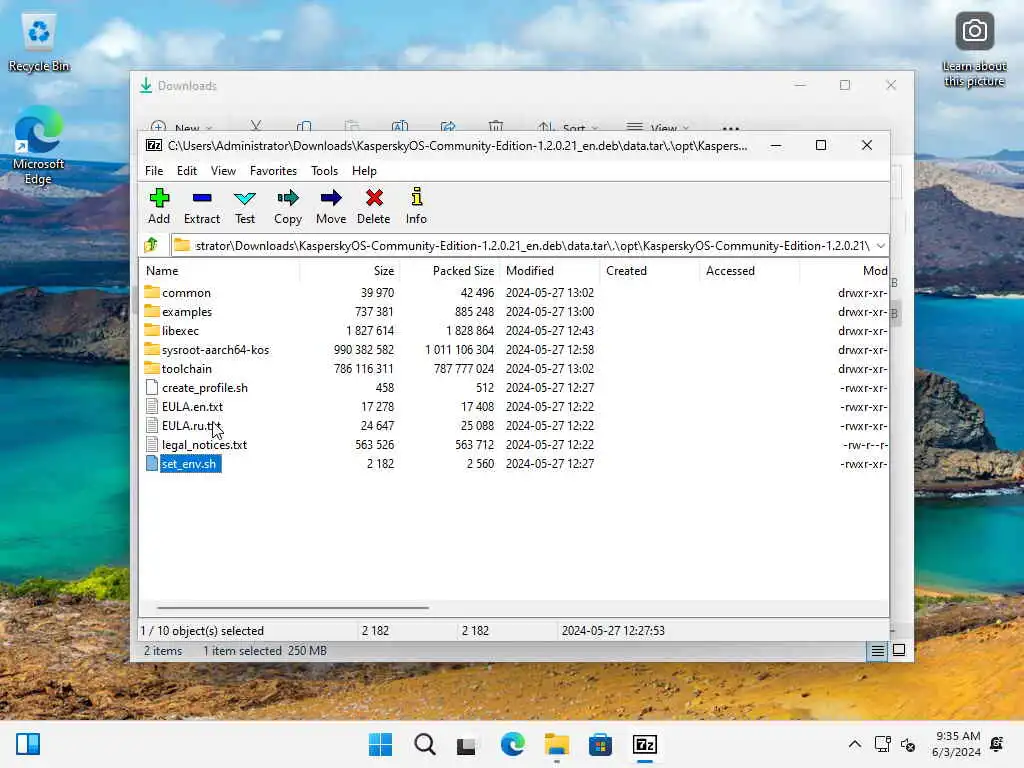Click the See more ellipsis in Downloads window
This screenshot has height=768, width=1024.
click(x=731, y=128)
